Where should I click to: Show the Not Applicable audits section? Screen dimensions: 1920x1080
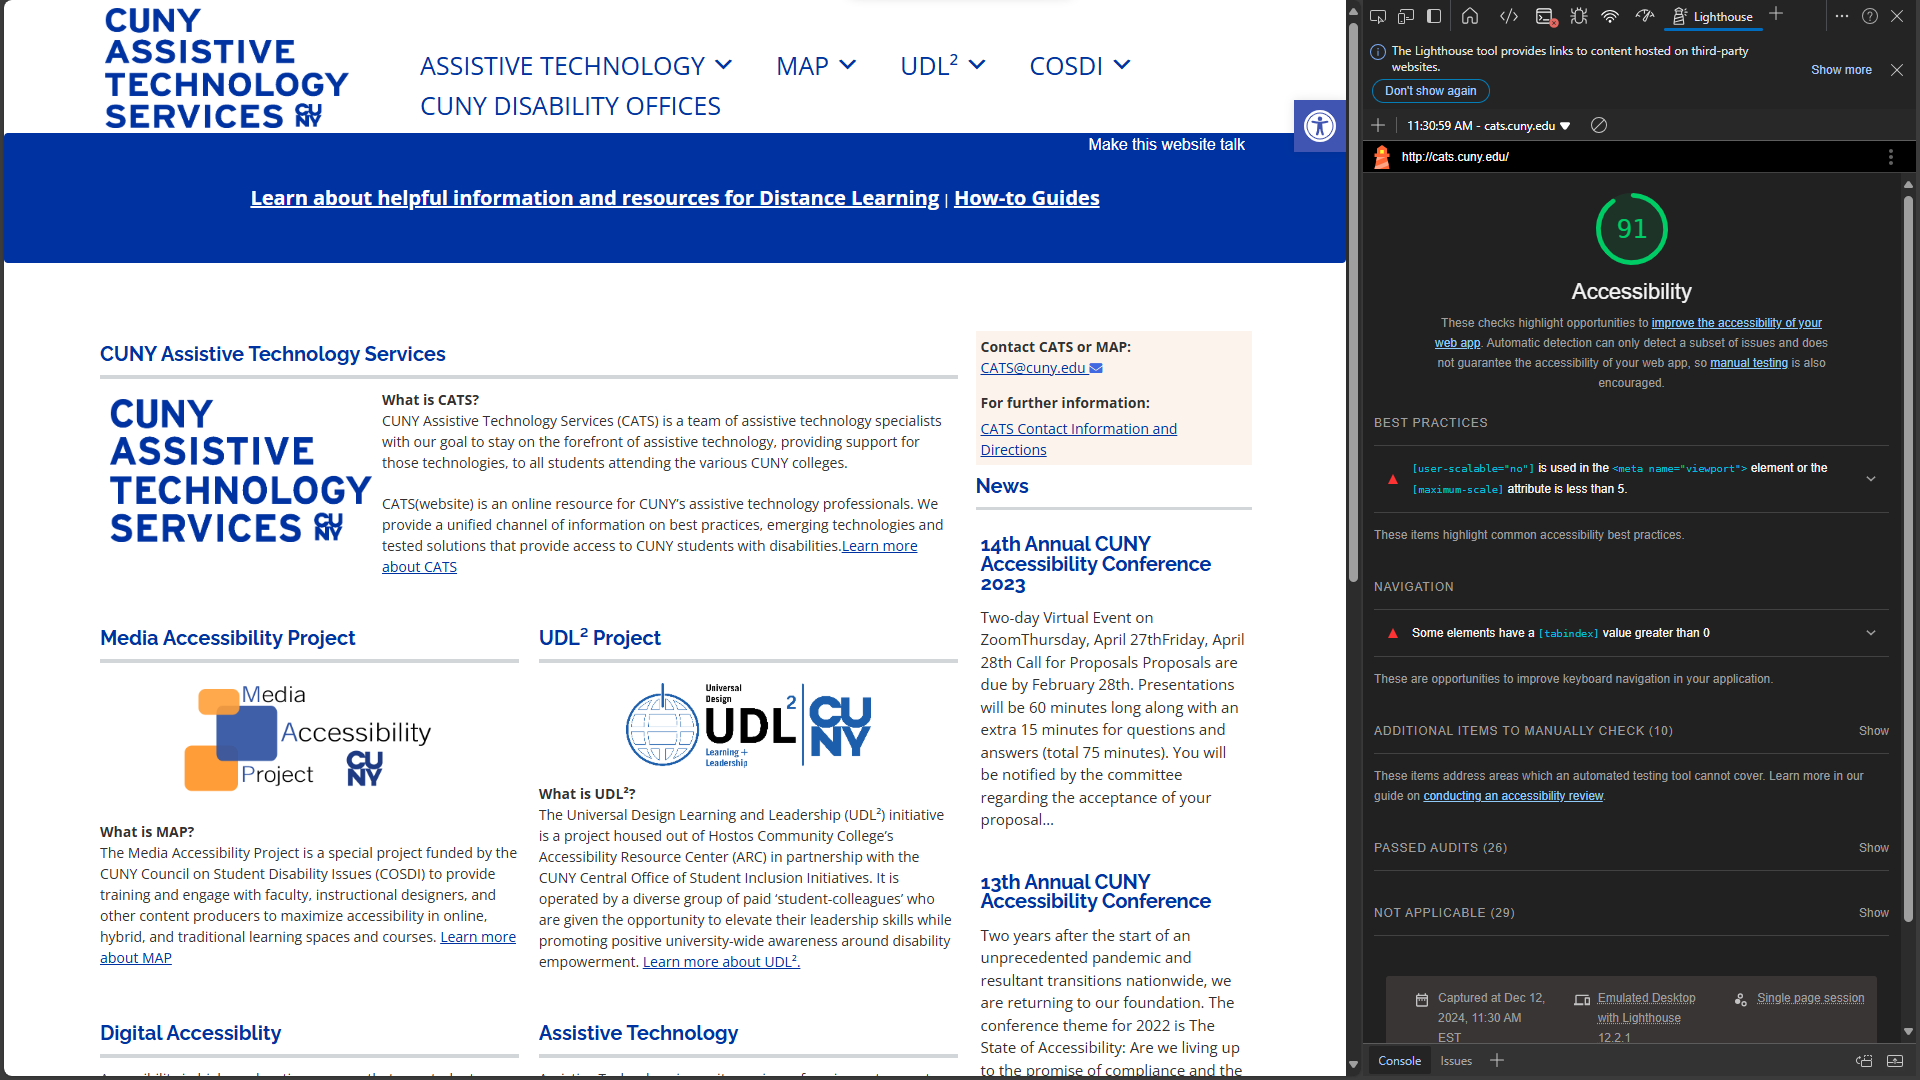coord(1873,913)
